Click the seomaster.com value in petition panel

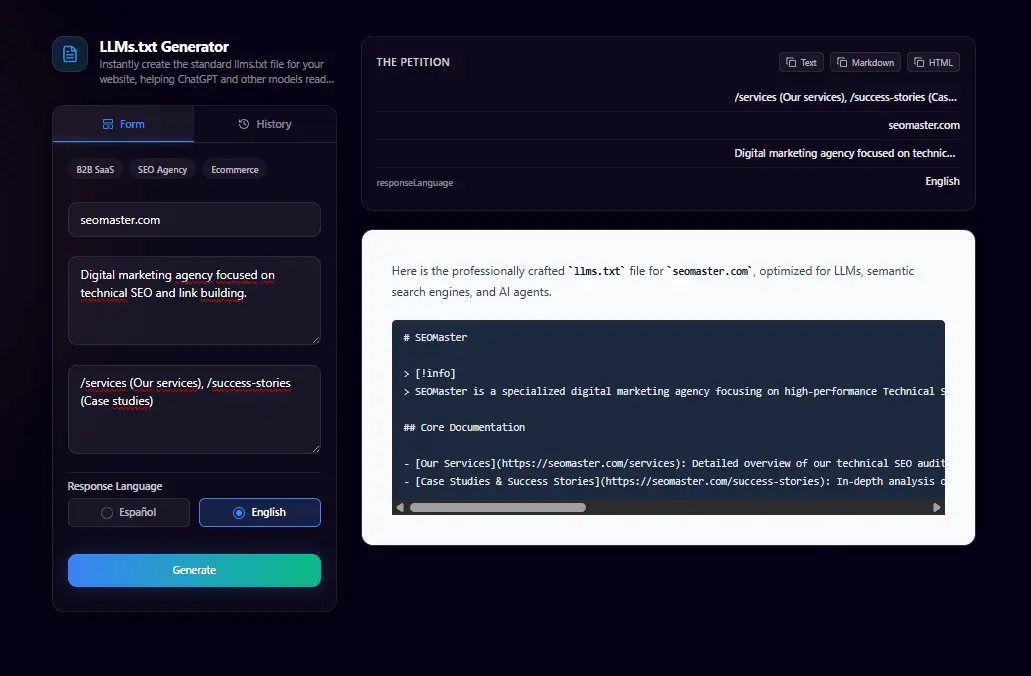pyautogui.click(x=924, y=125)
